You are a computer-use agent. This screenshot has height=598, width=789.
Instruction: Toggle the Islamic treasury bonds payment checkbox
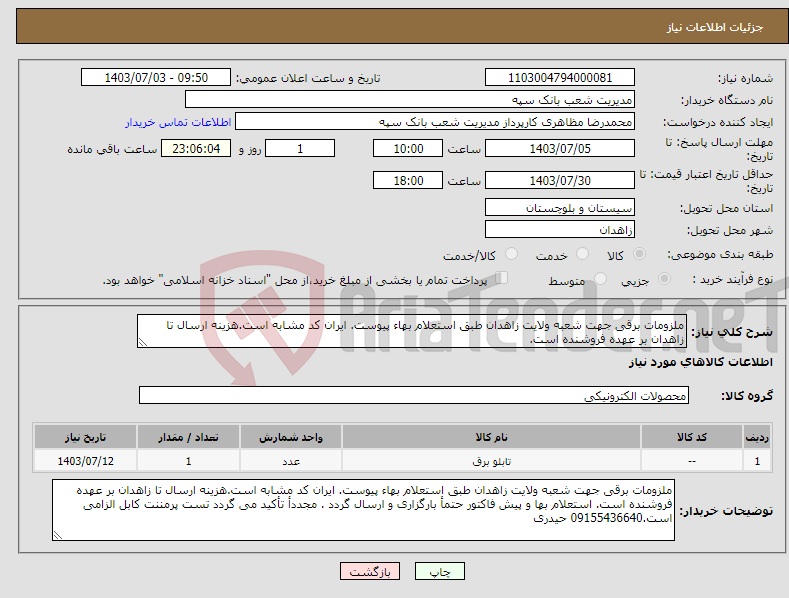pyautogui.click(x=501, y=278)
